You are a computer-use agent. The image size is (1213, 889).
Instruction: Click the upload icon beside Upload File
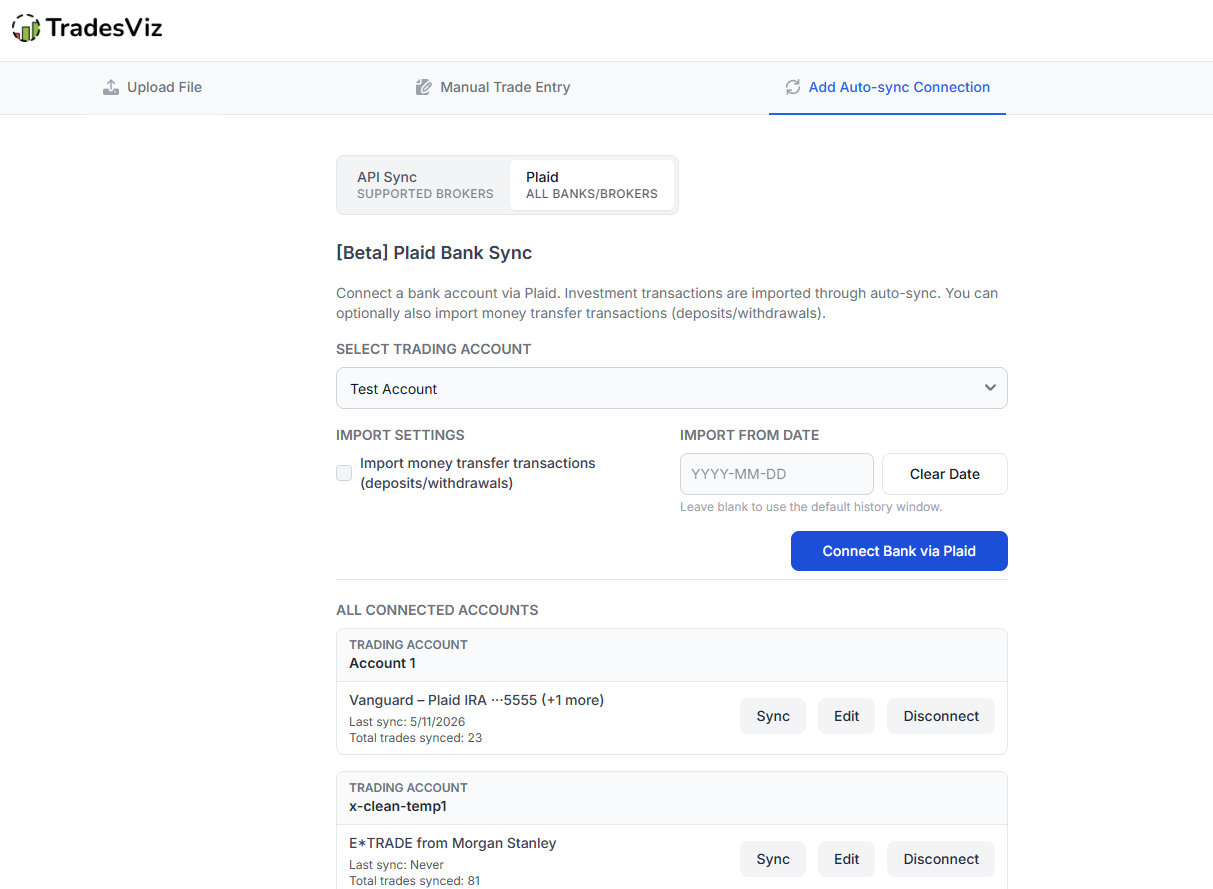(x=111, y=87)
